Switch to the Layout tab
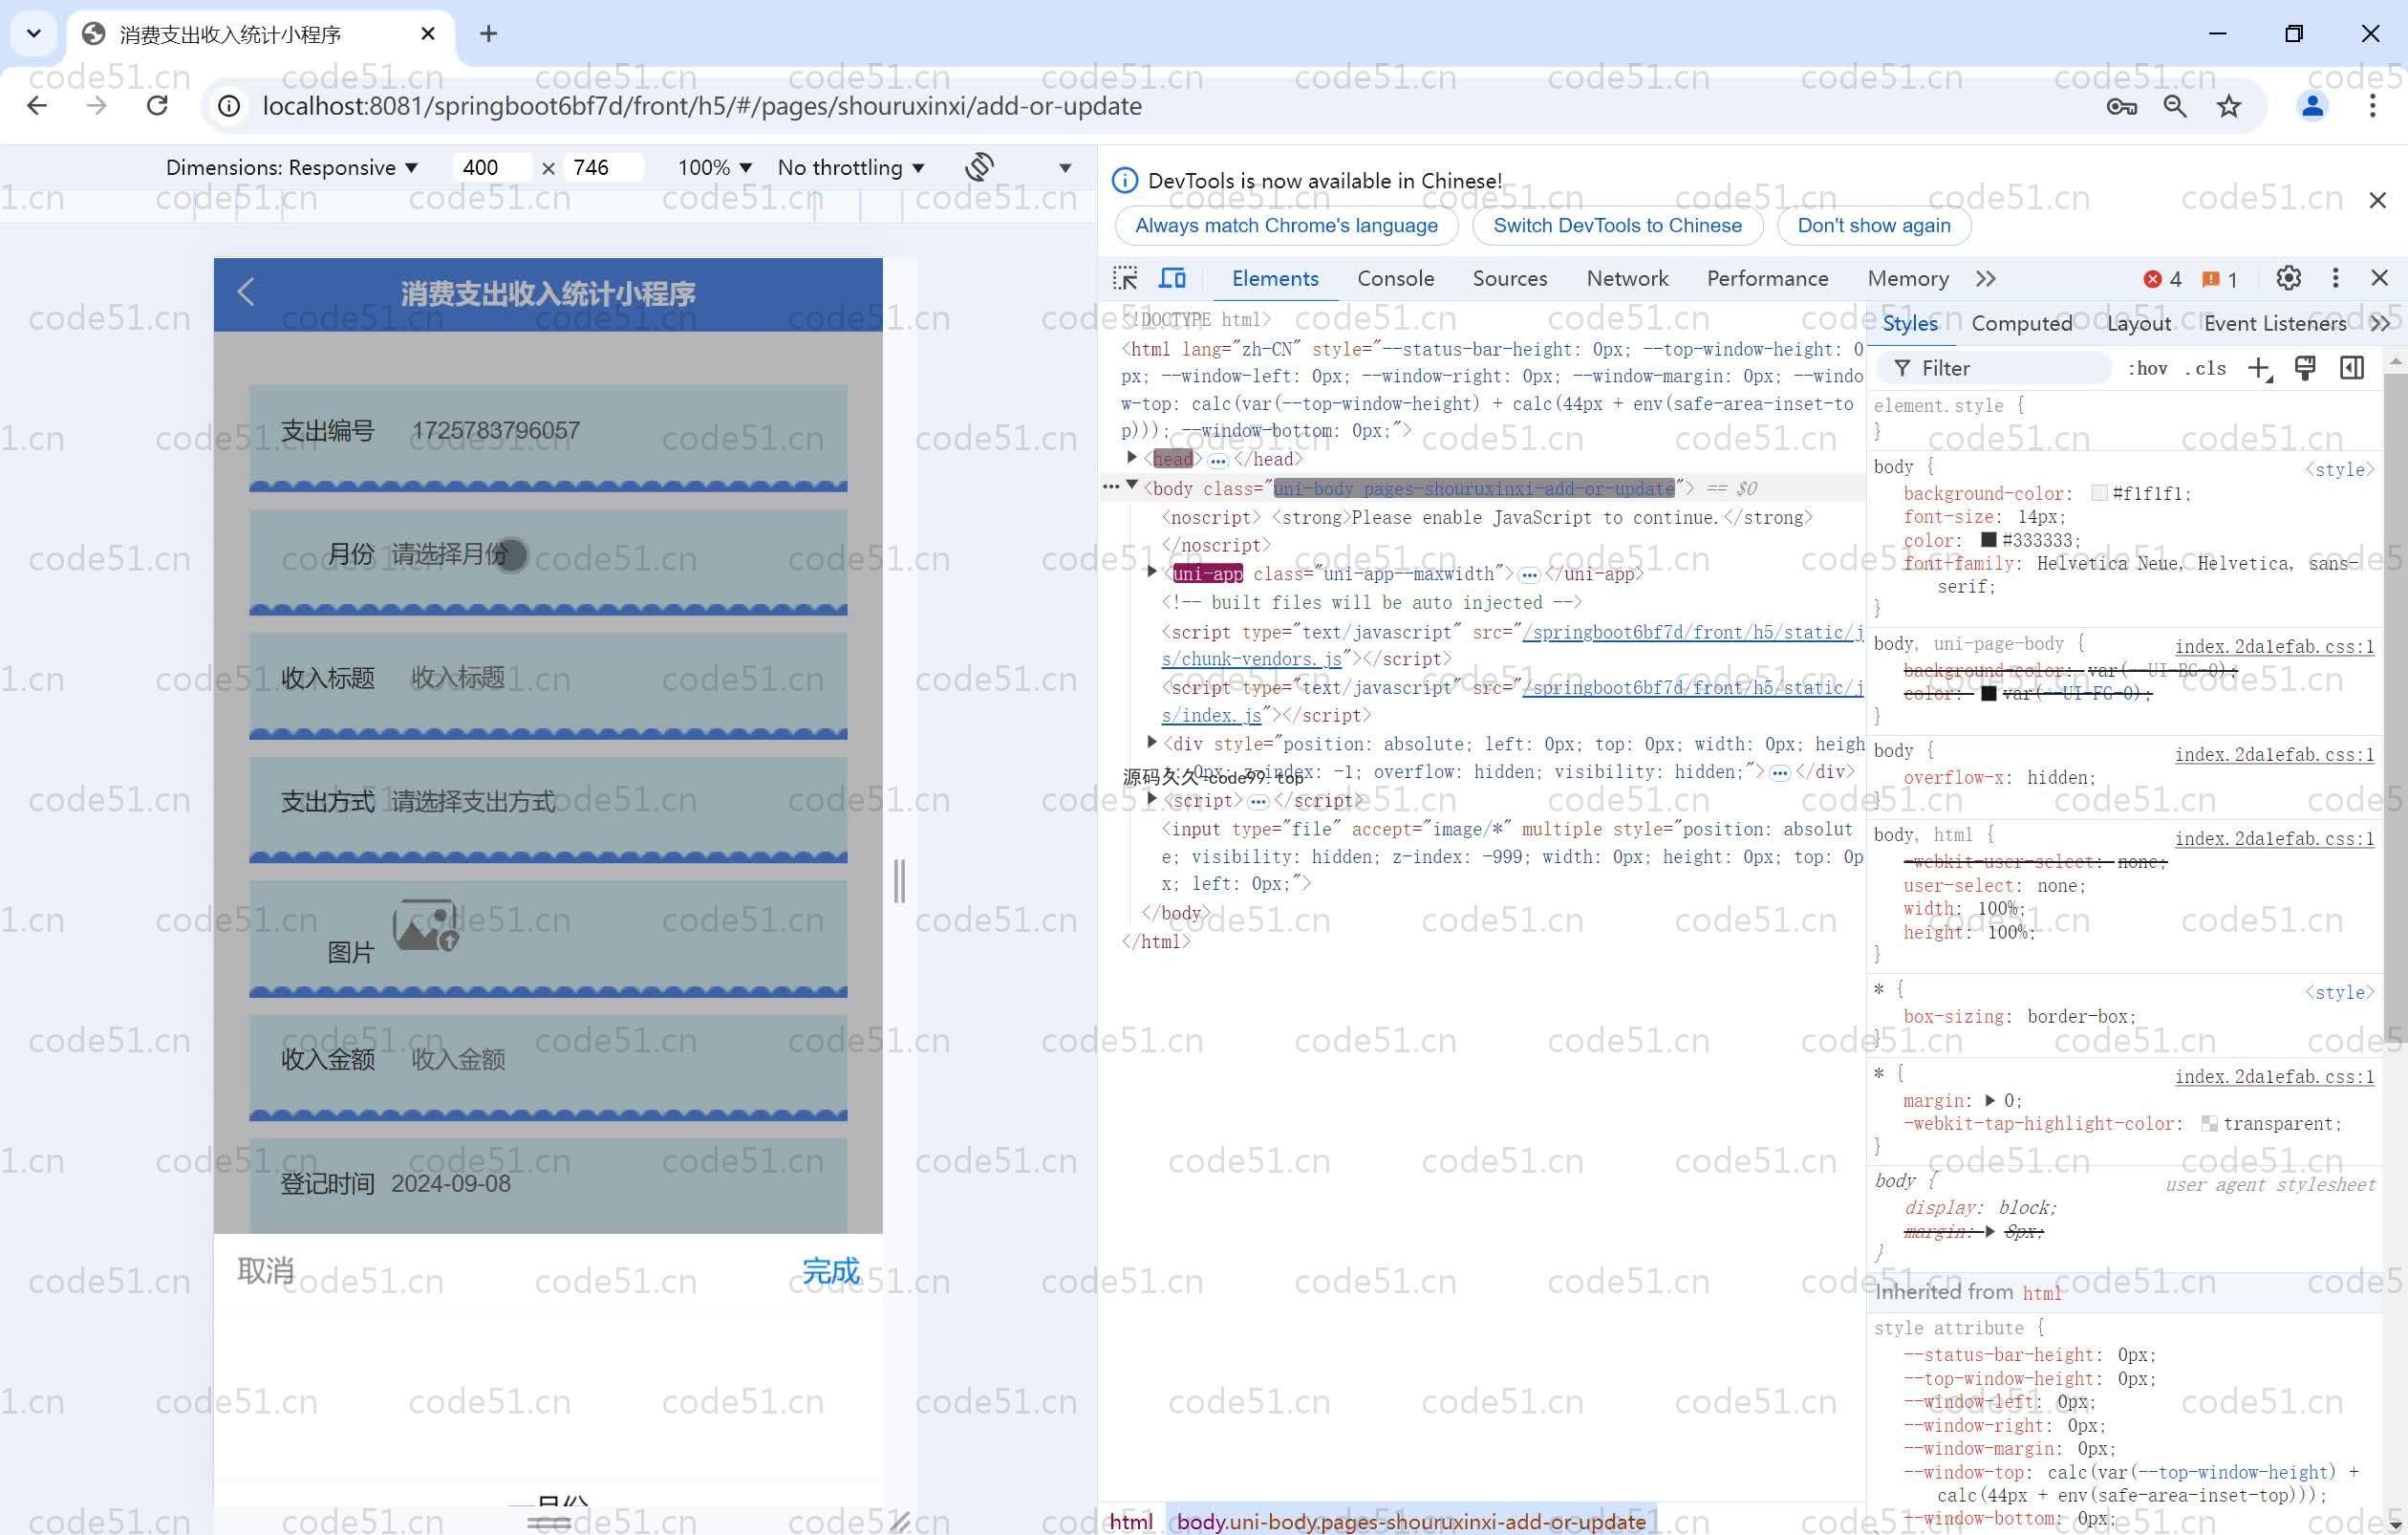 [x=2138, y=323]
